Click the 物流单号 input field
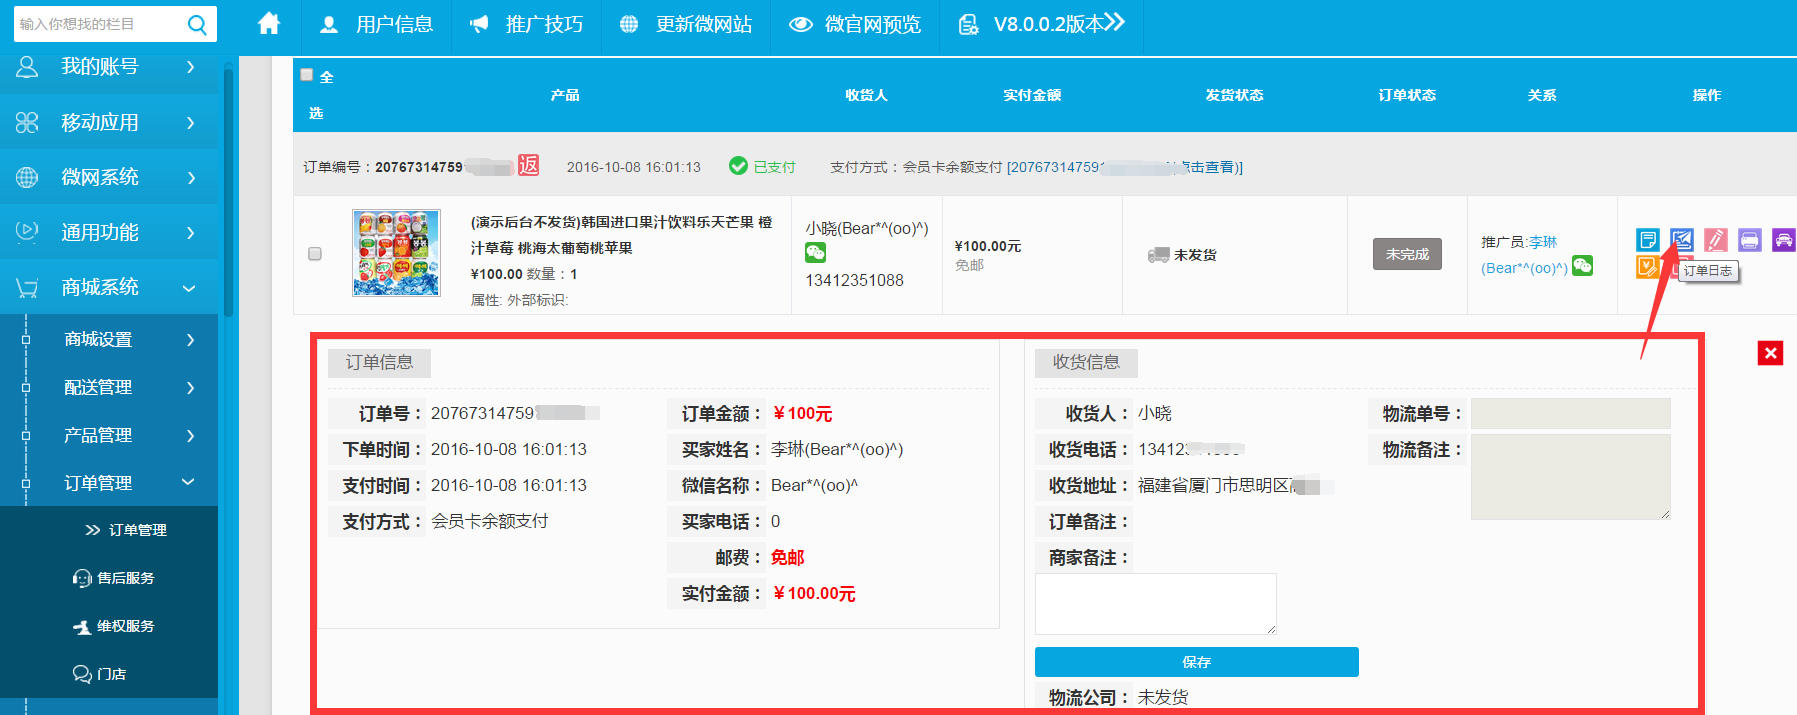Image resolution: width=1797 pixels, height=715 pixels. pyautogui.click(x=1570, y=413)
